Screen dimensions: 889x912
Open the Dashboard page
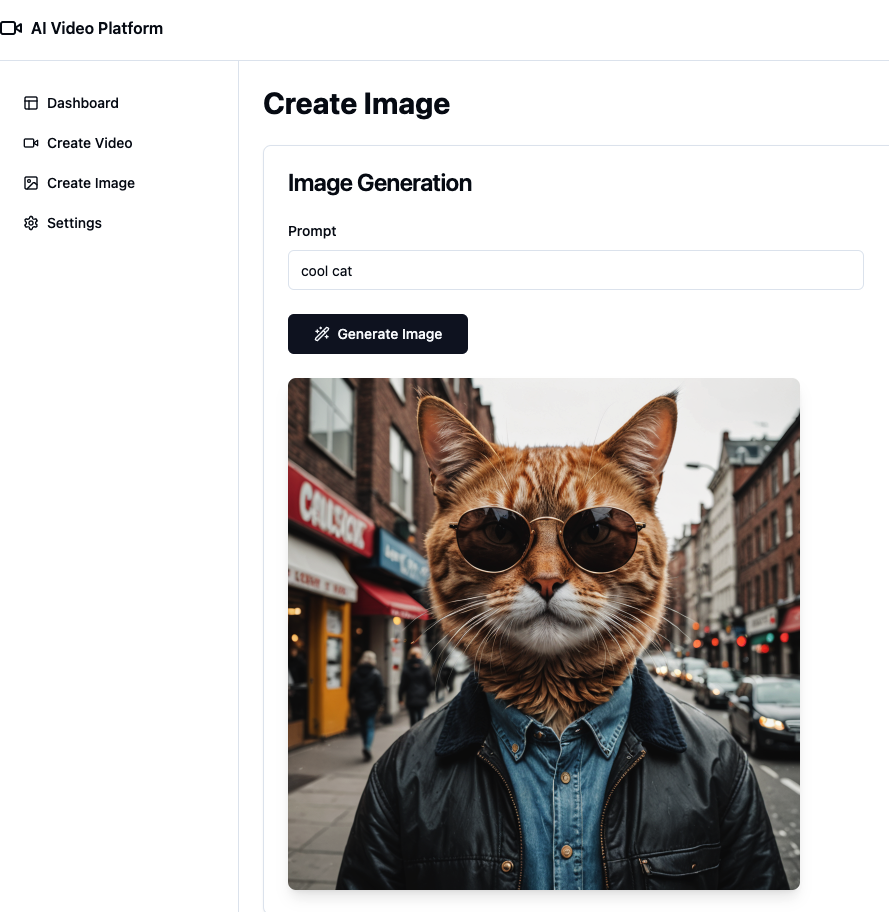(x=82, y=103)
